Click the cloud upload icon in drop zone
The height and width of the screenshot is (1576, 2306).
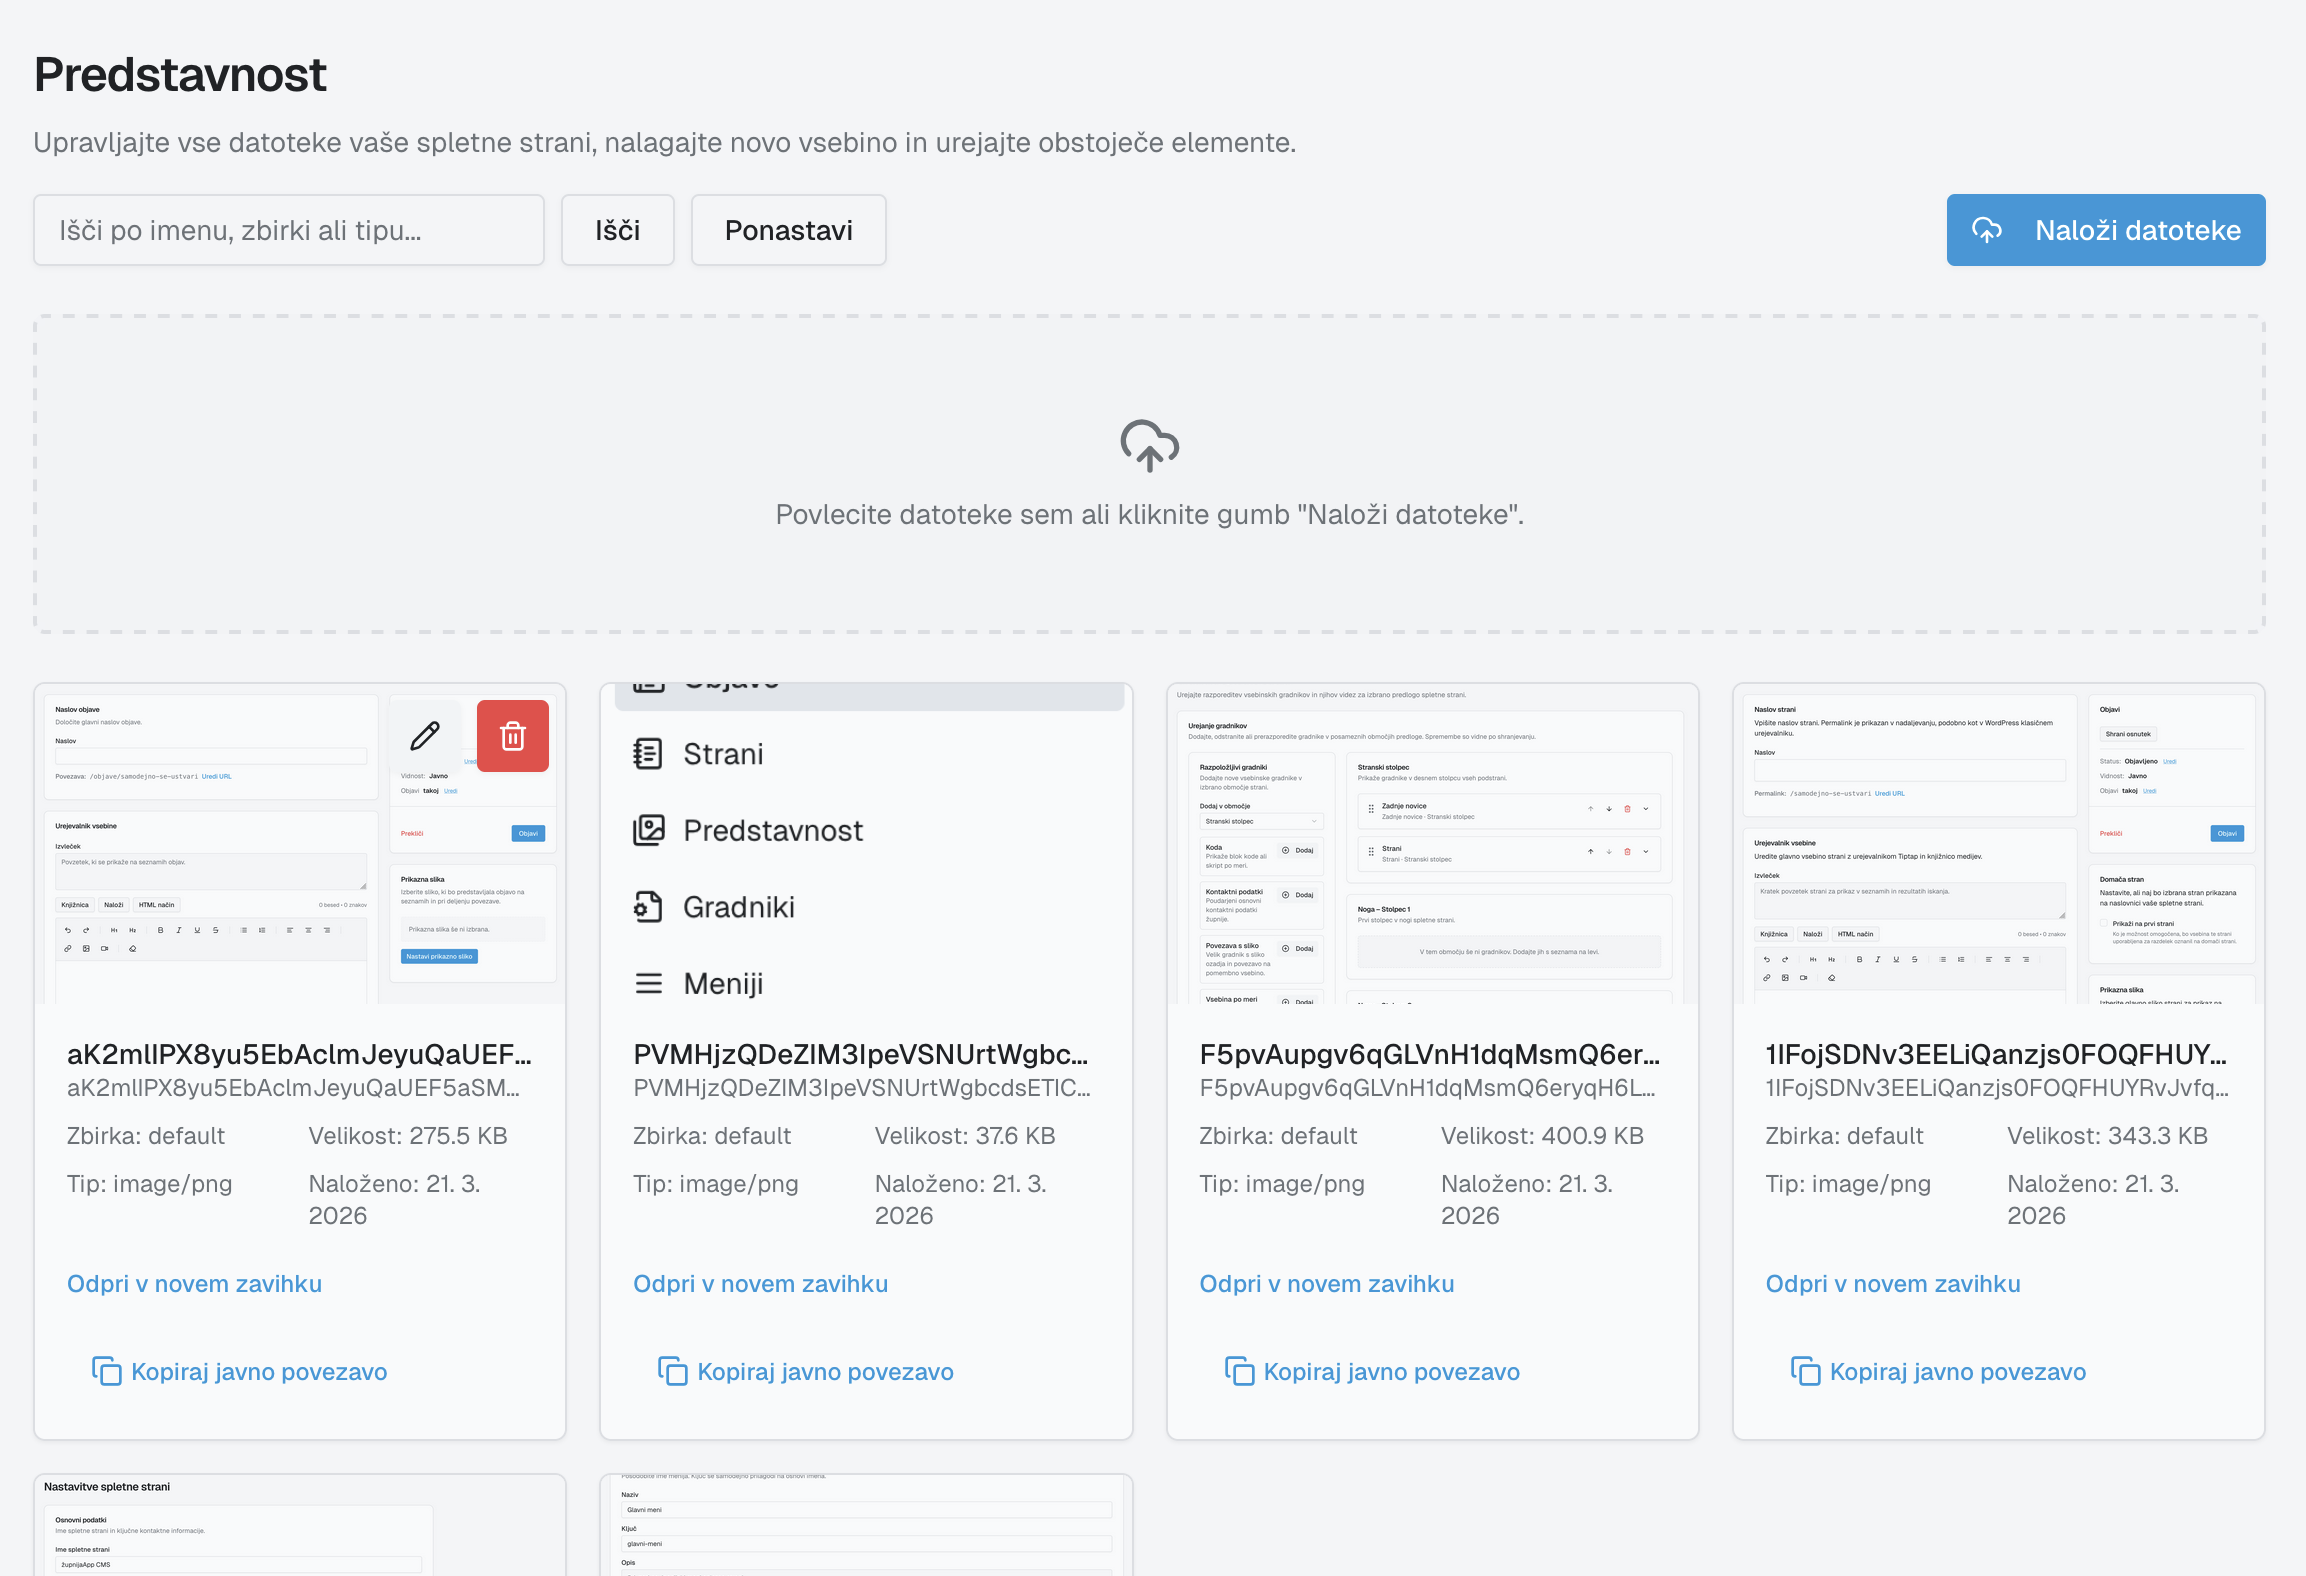[1149, 446]
